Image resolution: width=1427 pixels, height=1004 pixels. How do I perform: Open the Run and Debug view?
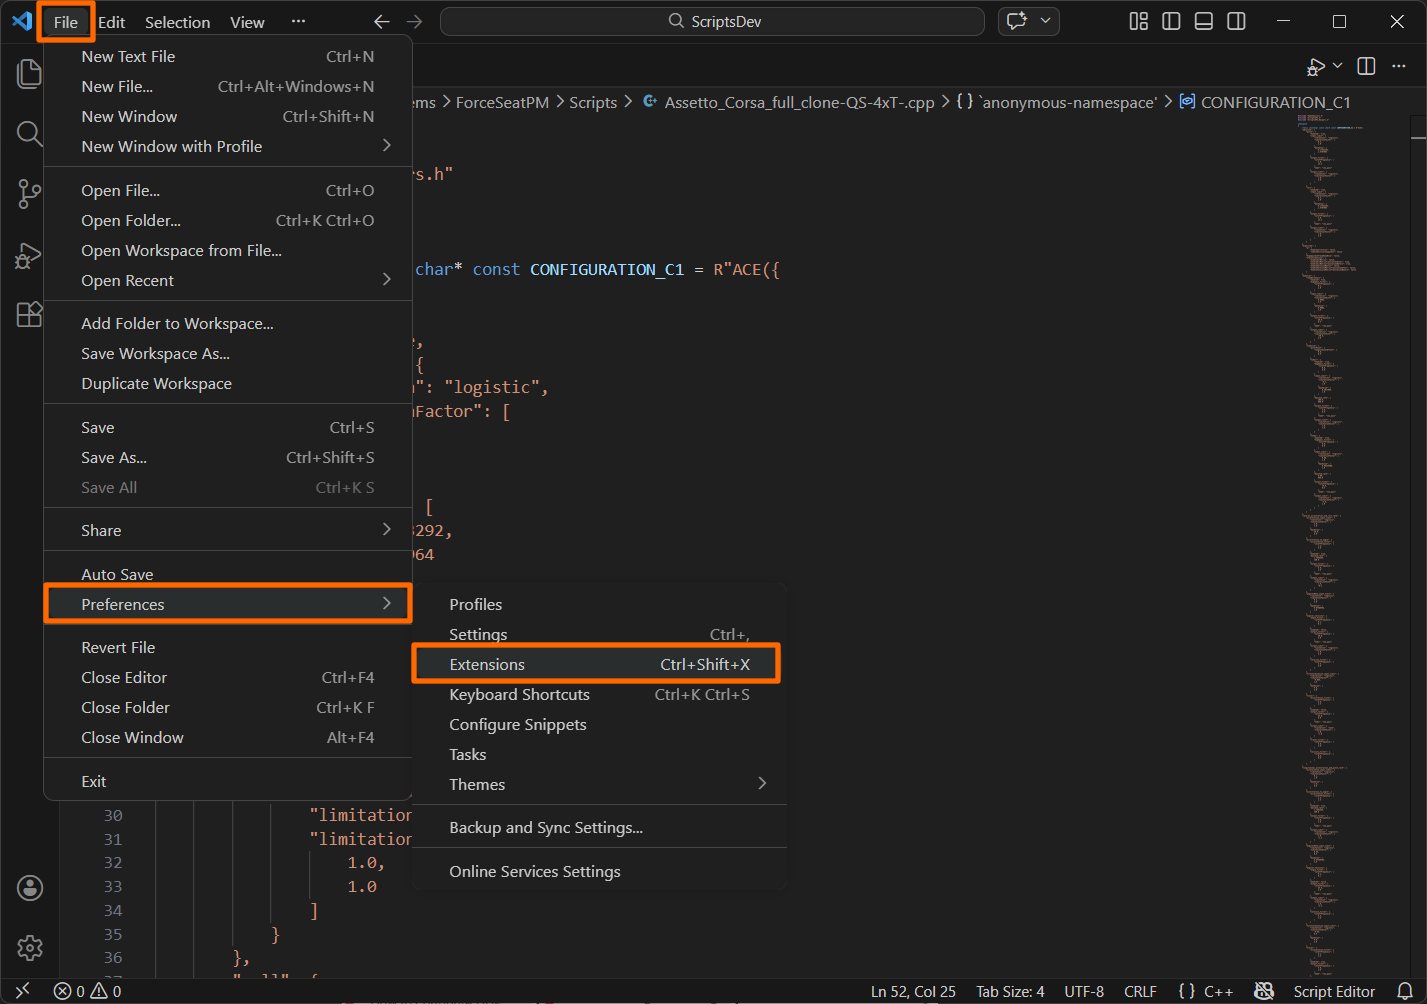tap(29, 255)
